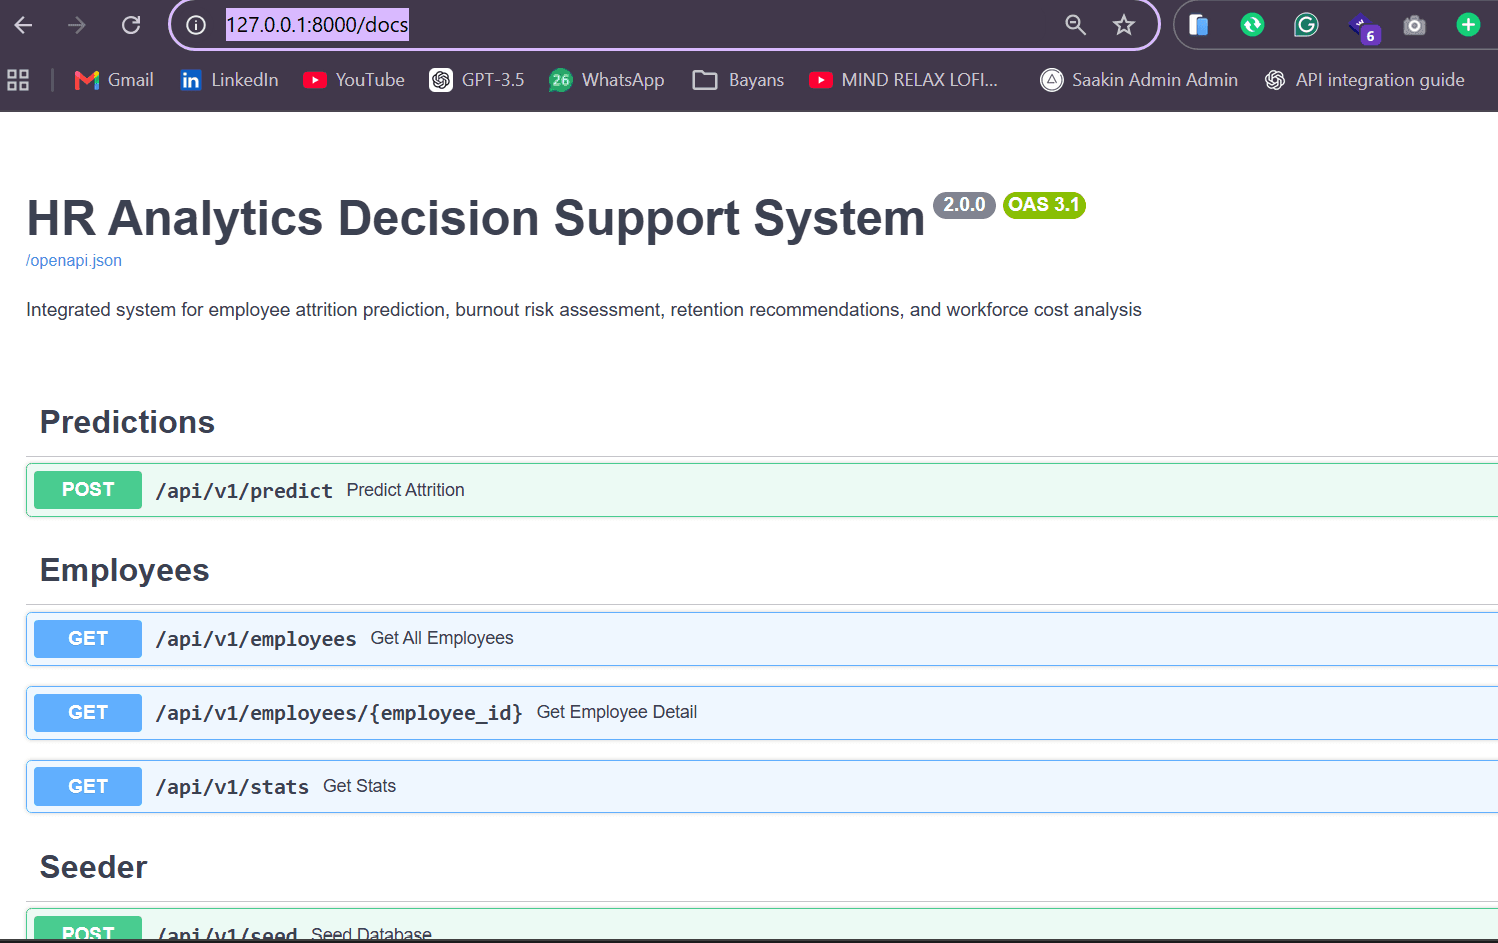Collapse the Employees section heading
The height and width of the screenshot is (943, 1498).
(x=125, y=570)
